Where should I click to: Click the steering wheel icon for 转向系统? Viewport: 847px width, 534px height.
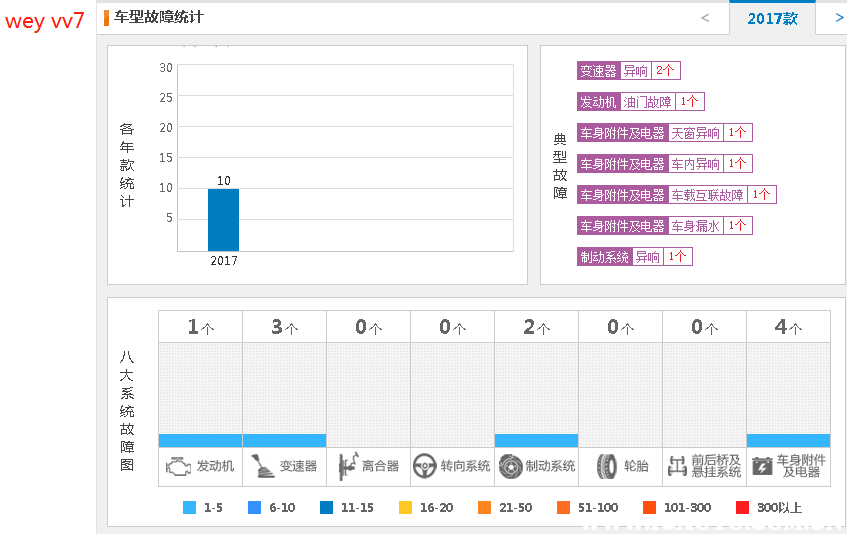[425, 466]
